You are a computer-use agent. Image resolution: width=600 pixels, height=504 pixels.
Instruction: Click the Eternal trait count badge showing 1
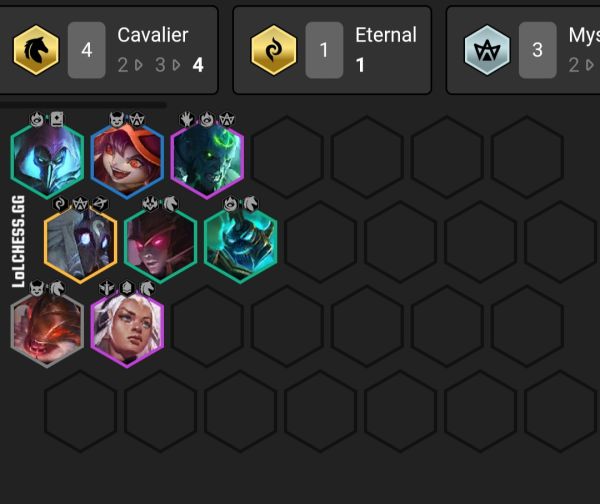coord(324,50)
